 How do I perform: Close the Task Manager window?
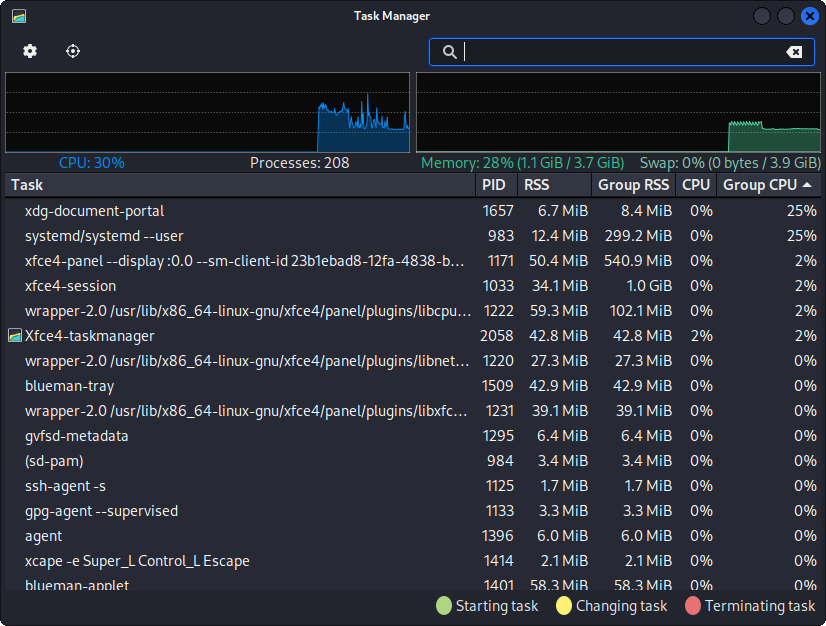pos(810,16)
